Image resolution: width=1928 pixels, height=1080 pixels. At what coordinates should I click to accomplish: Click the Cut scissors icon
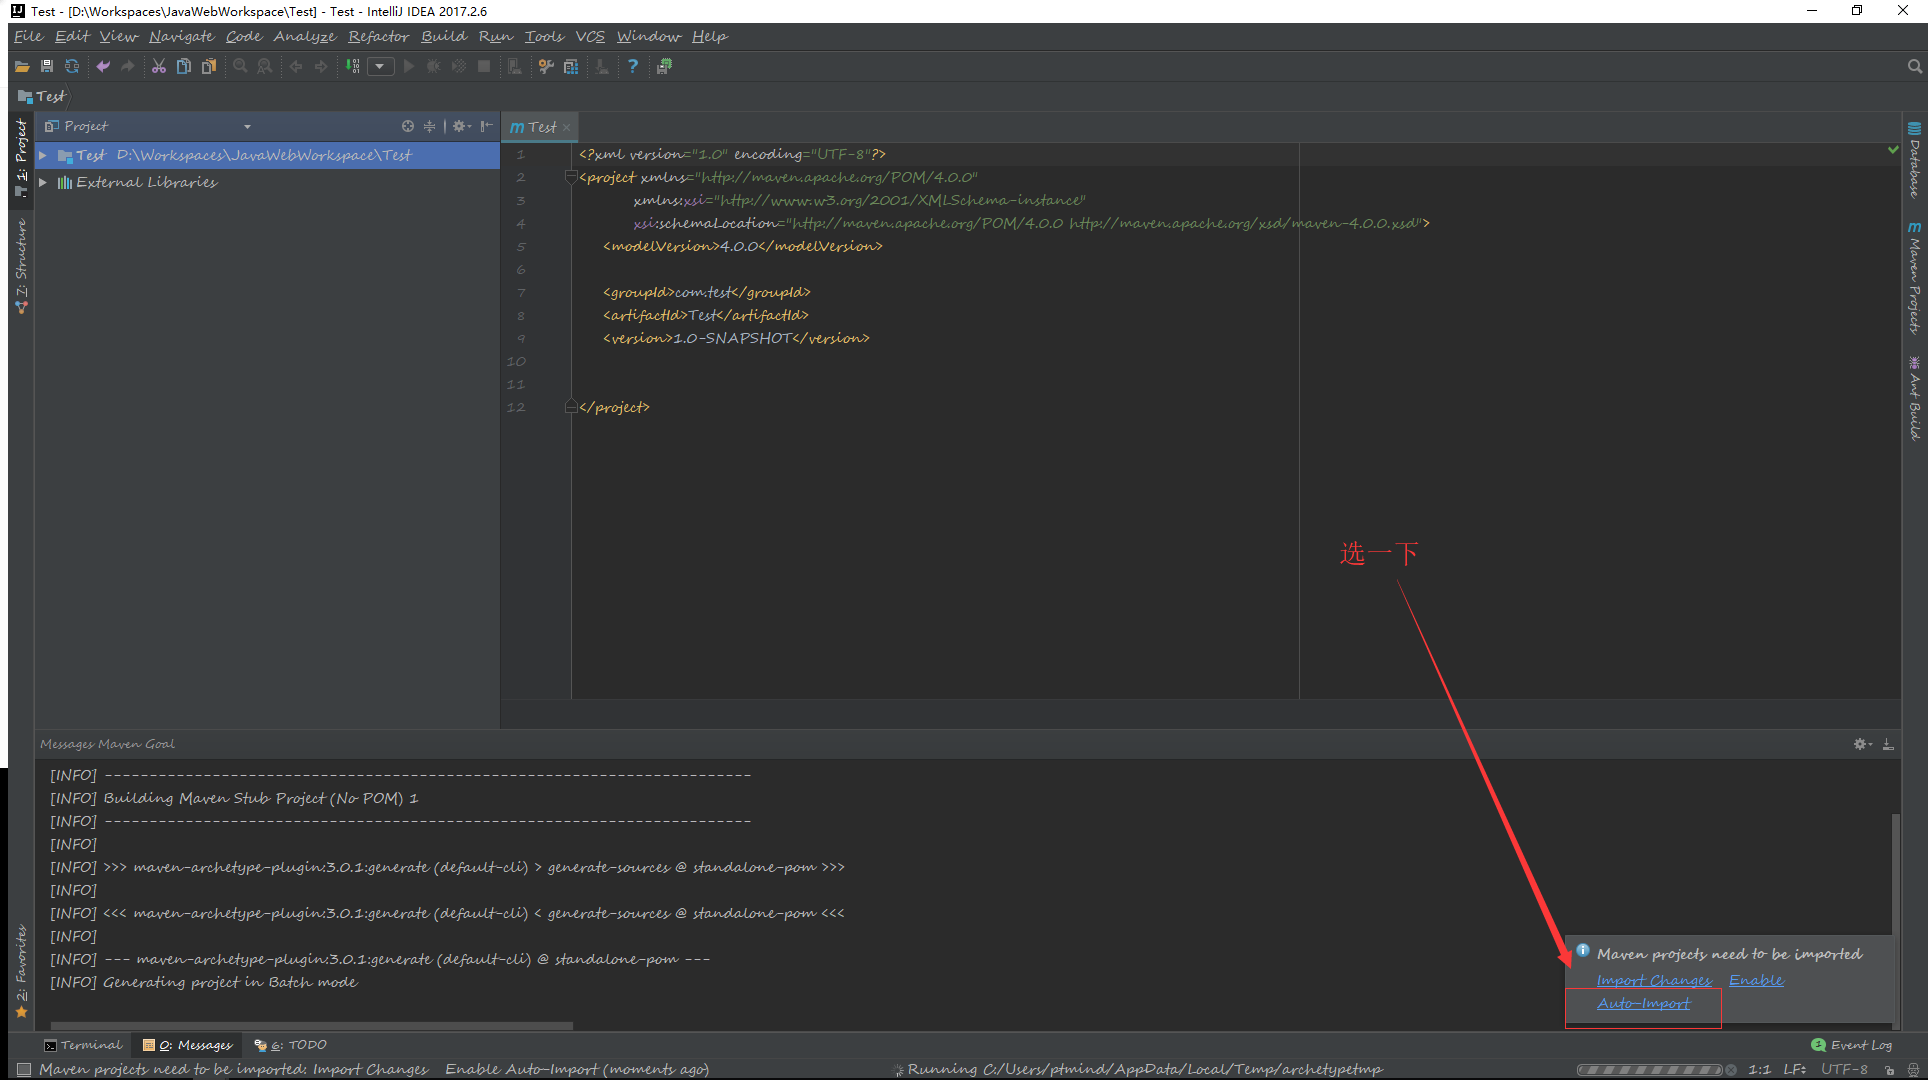point(159,67)
